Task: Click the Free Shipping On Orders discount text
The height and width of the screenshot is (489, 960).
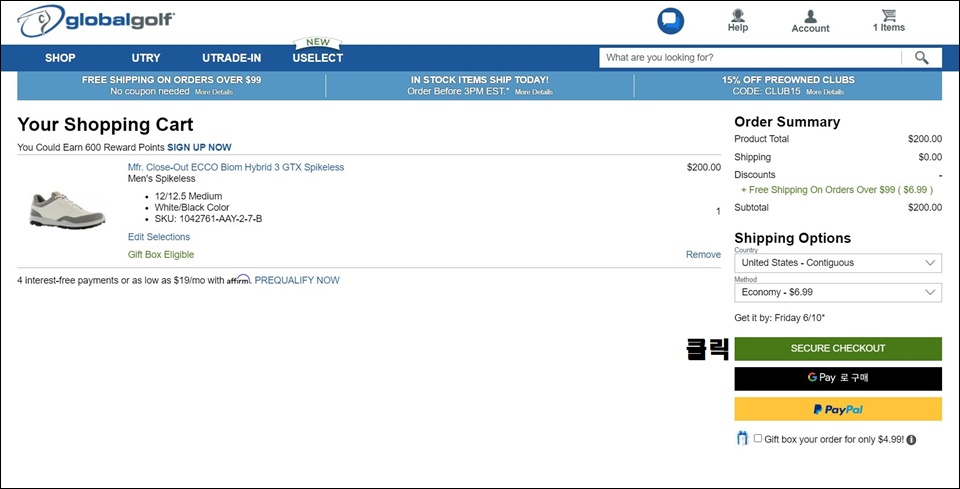Action: [837, 190]
